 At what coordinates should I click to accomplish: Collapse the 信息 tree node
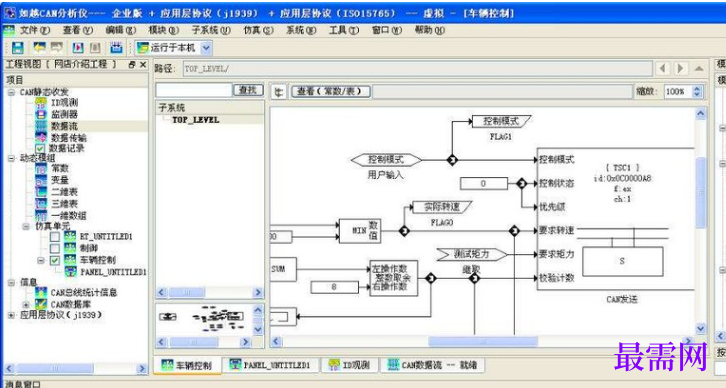pyautogui.click(x=11, y=282)
